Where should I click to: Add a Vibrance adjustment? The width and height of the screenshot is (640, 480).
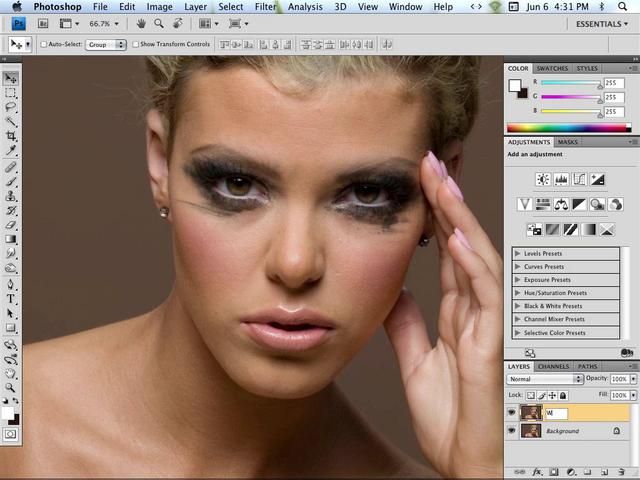(x=524, y=204)
